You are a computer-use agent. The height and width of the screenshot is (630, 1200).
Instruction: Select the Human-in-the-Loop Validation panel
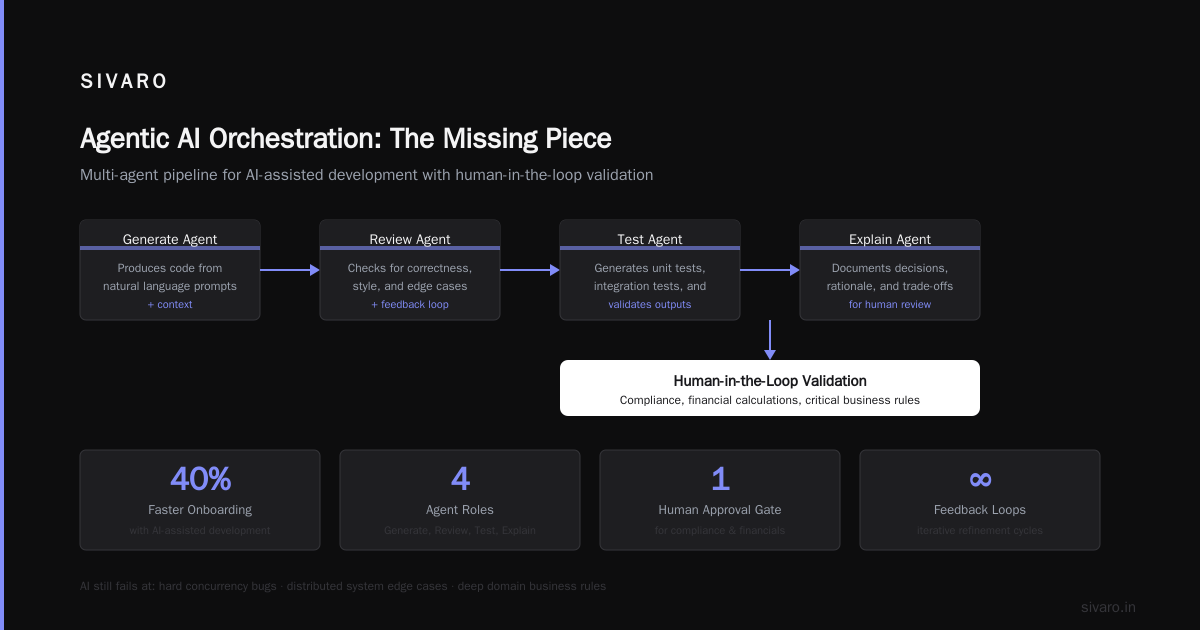[x=770, y=388]
